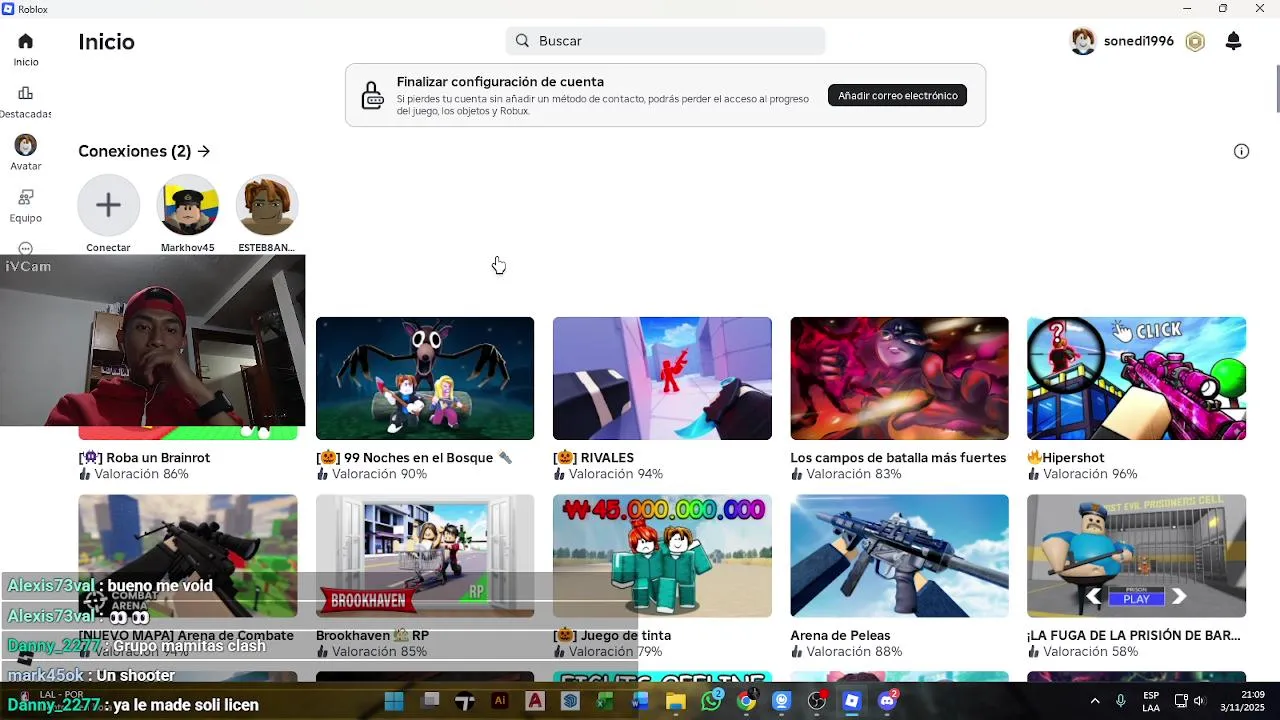Click Arena de Peleas title text
The height and width of the screenshot is (720, 1280).
840,635
